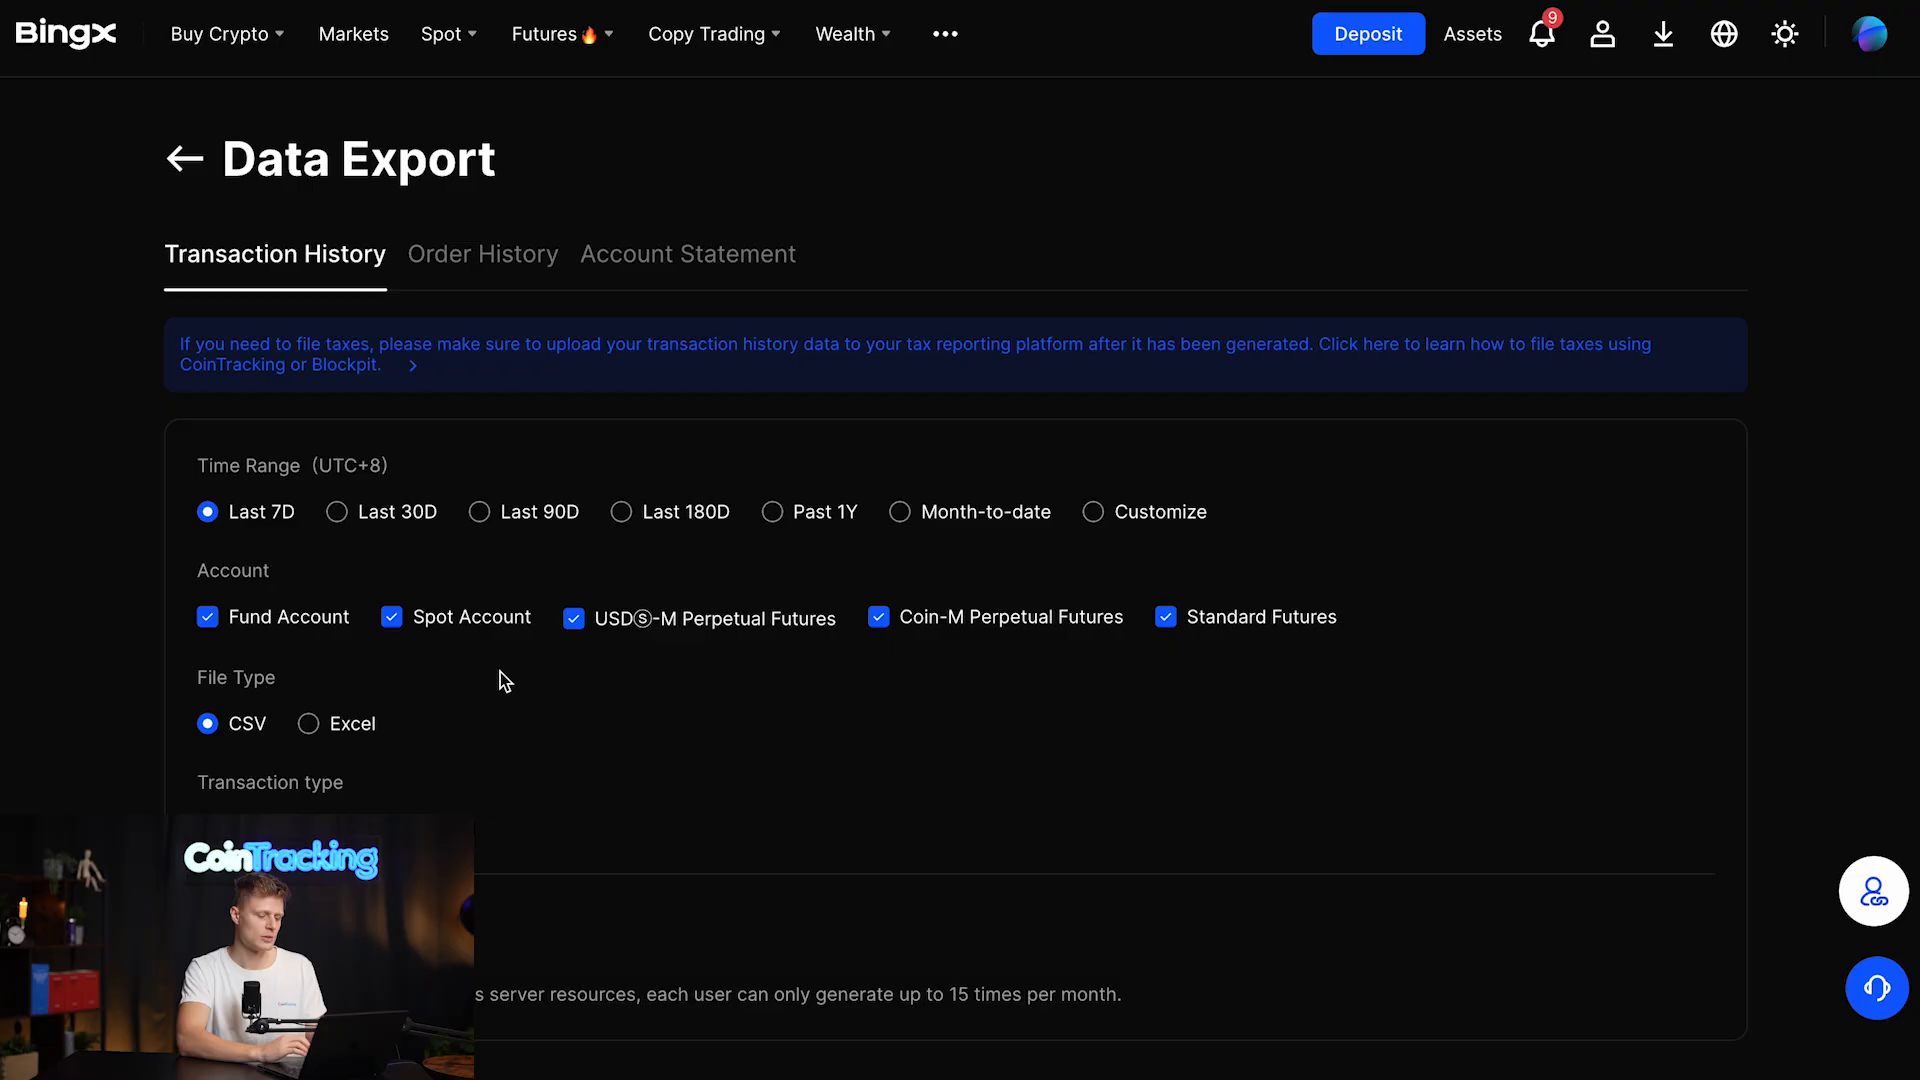1920x1080 pixels.
Task: Open the language globe icon
Action: tap(1724, 34)
